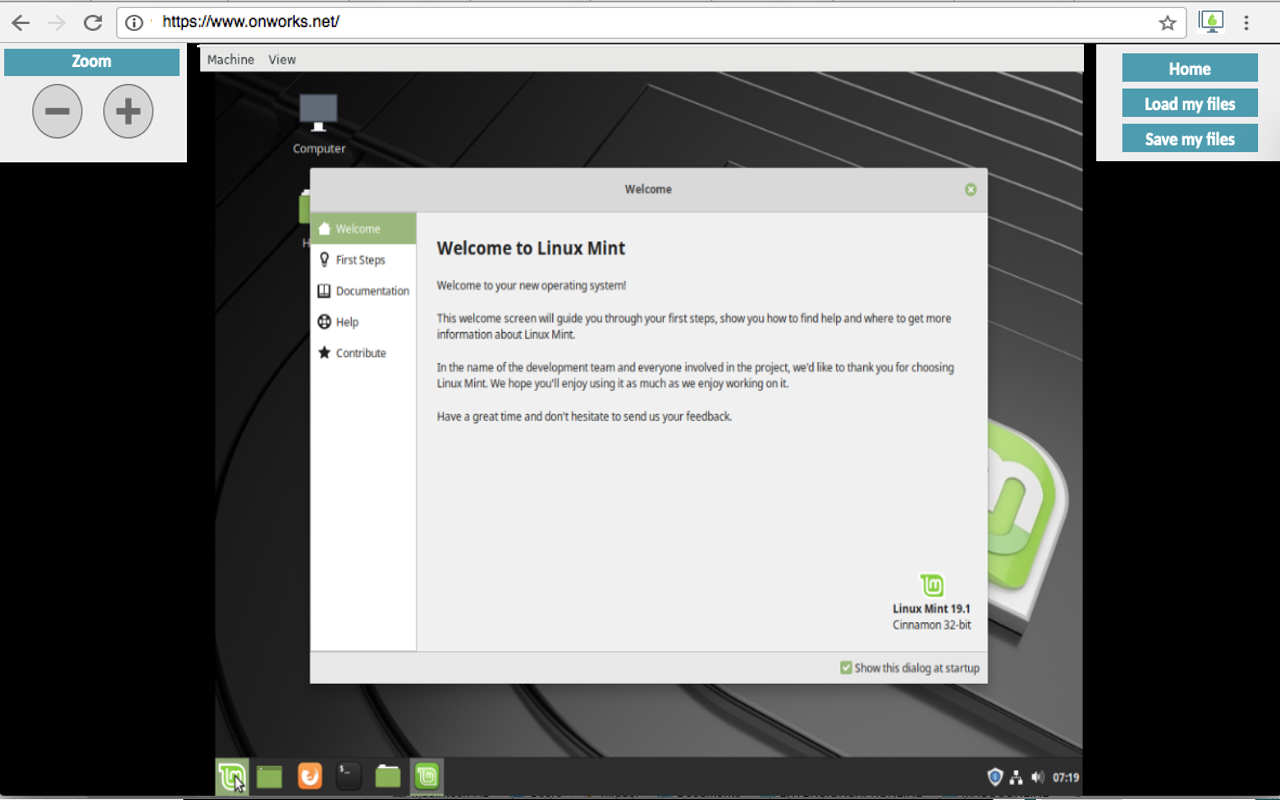Click the Welcome dialog title bar text
Image resolution: width=1280 pixels, height=800 pixels.
[x=648, y=189]
